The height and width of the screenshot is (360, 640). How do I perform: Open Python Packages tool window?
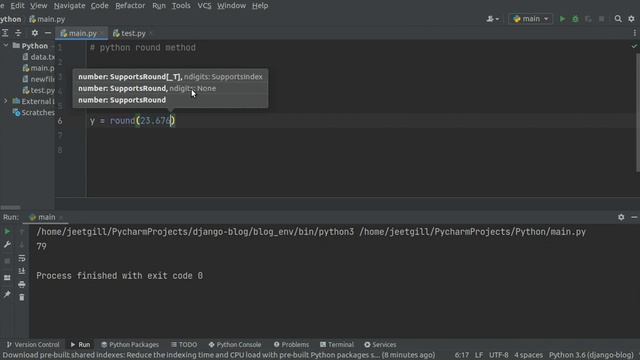click(x=130, y=344)
